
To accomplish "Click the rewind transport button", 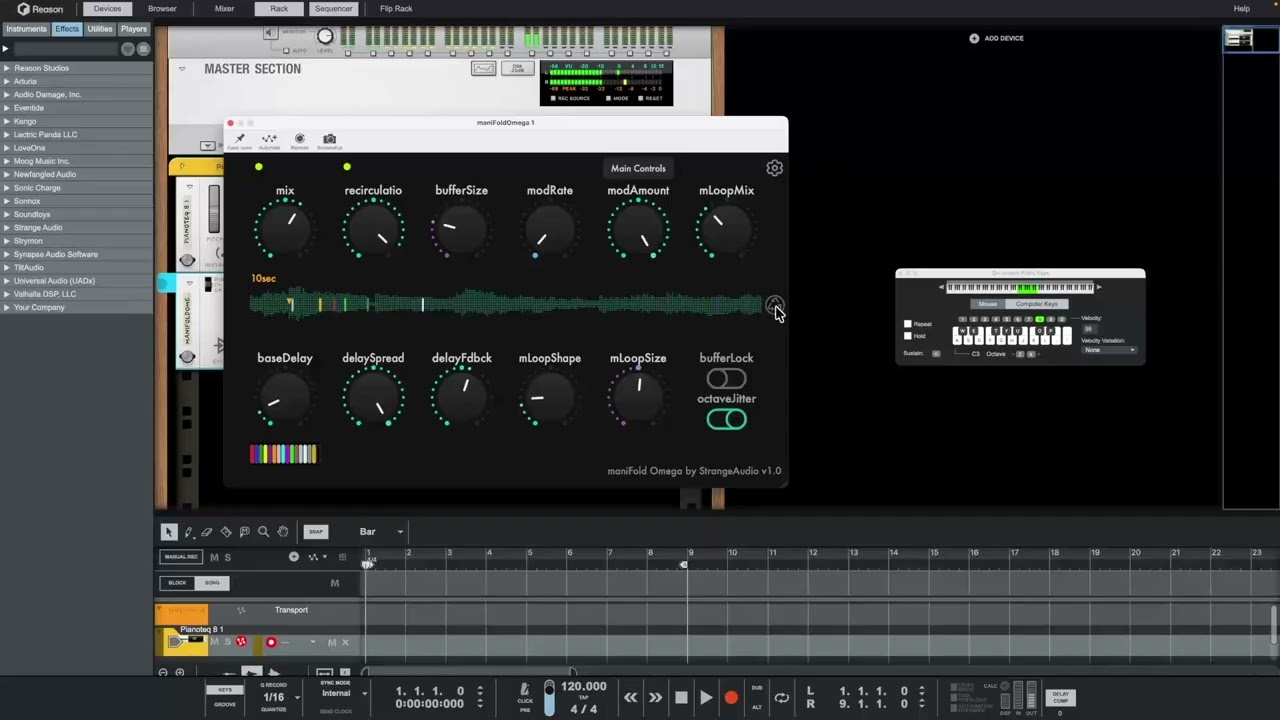I will (630, 698).
